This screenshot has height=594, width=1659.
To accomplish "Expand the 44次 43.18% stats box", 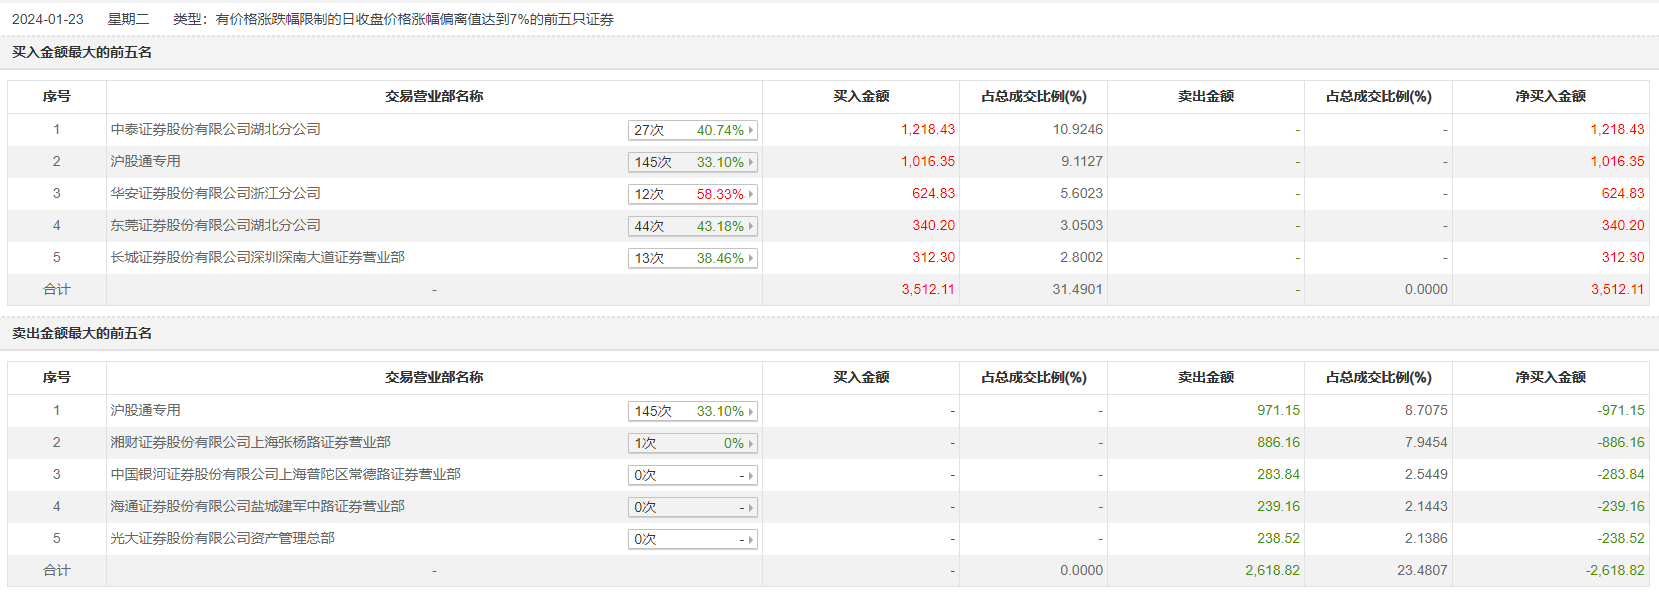I will point(692,226).
